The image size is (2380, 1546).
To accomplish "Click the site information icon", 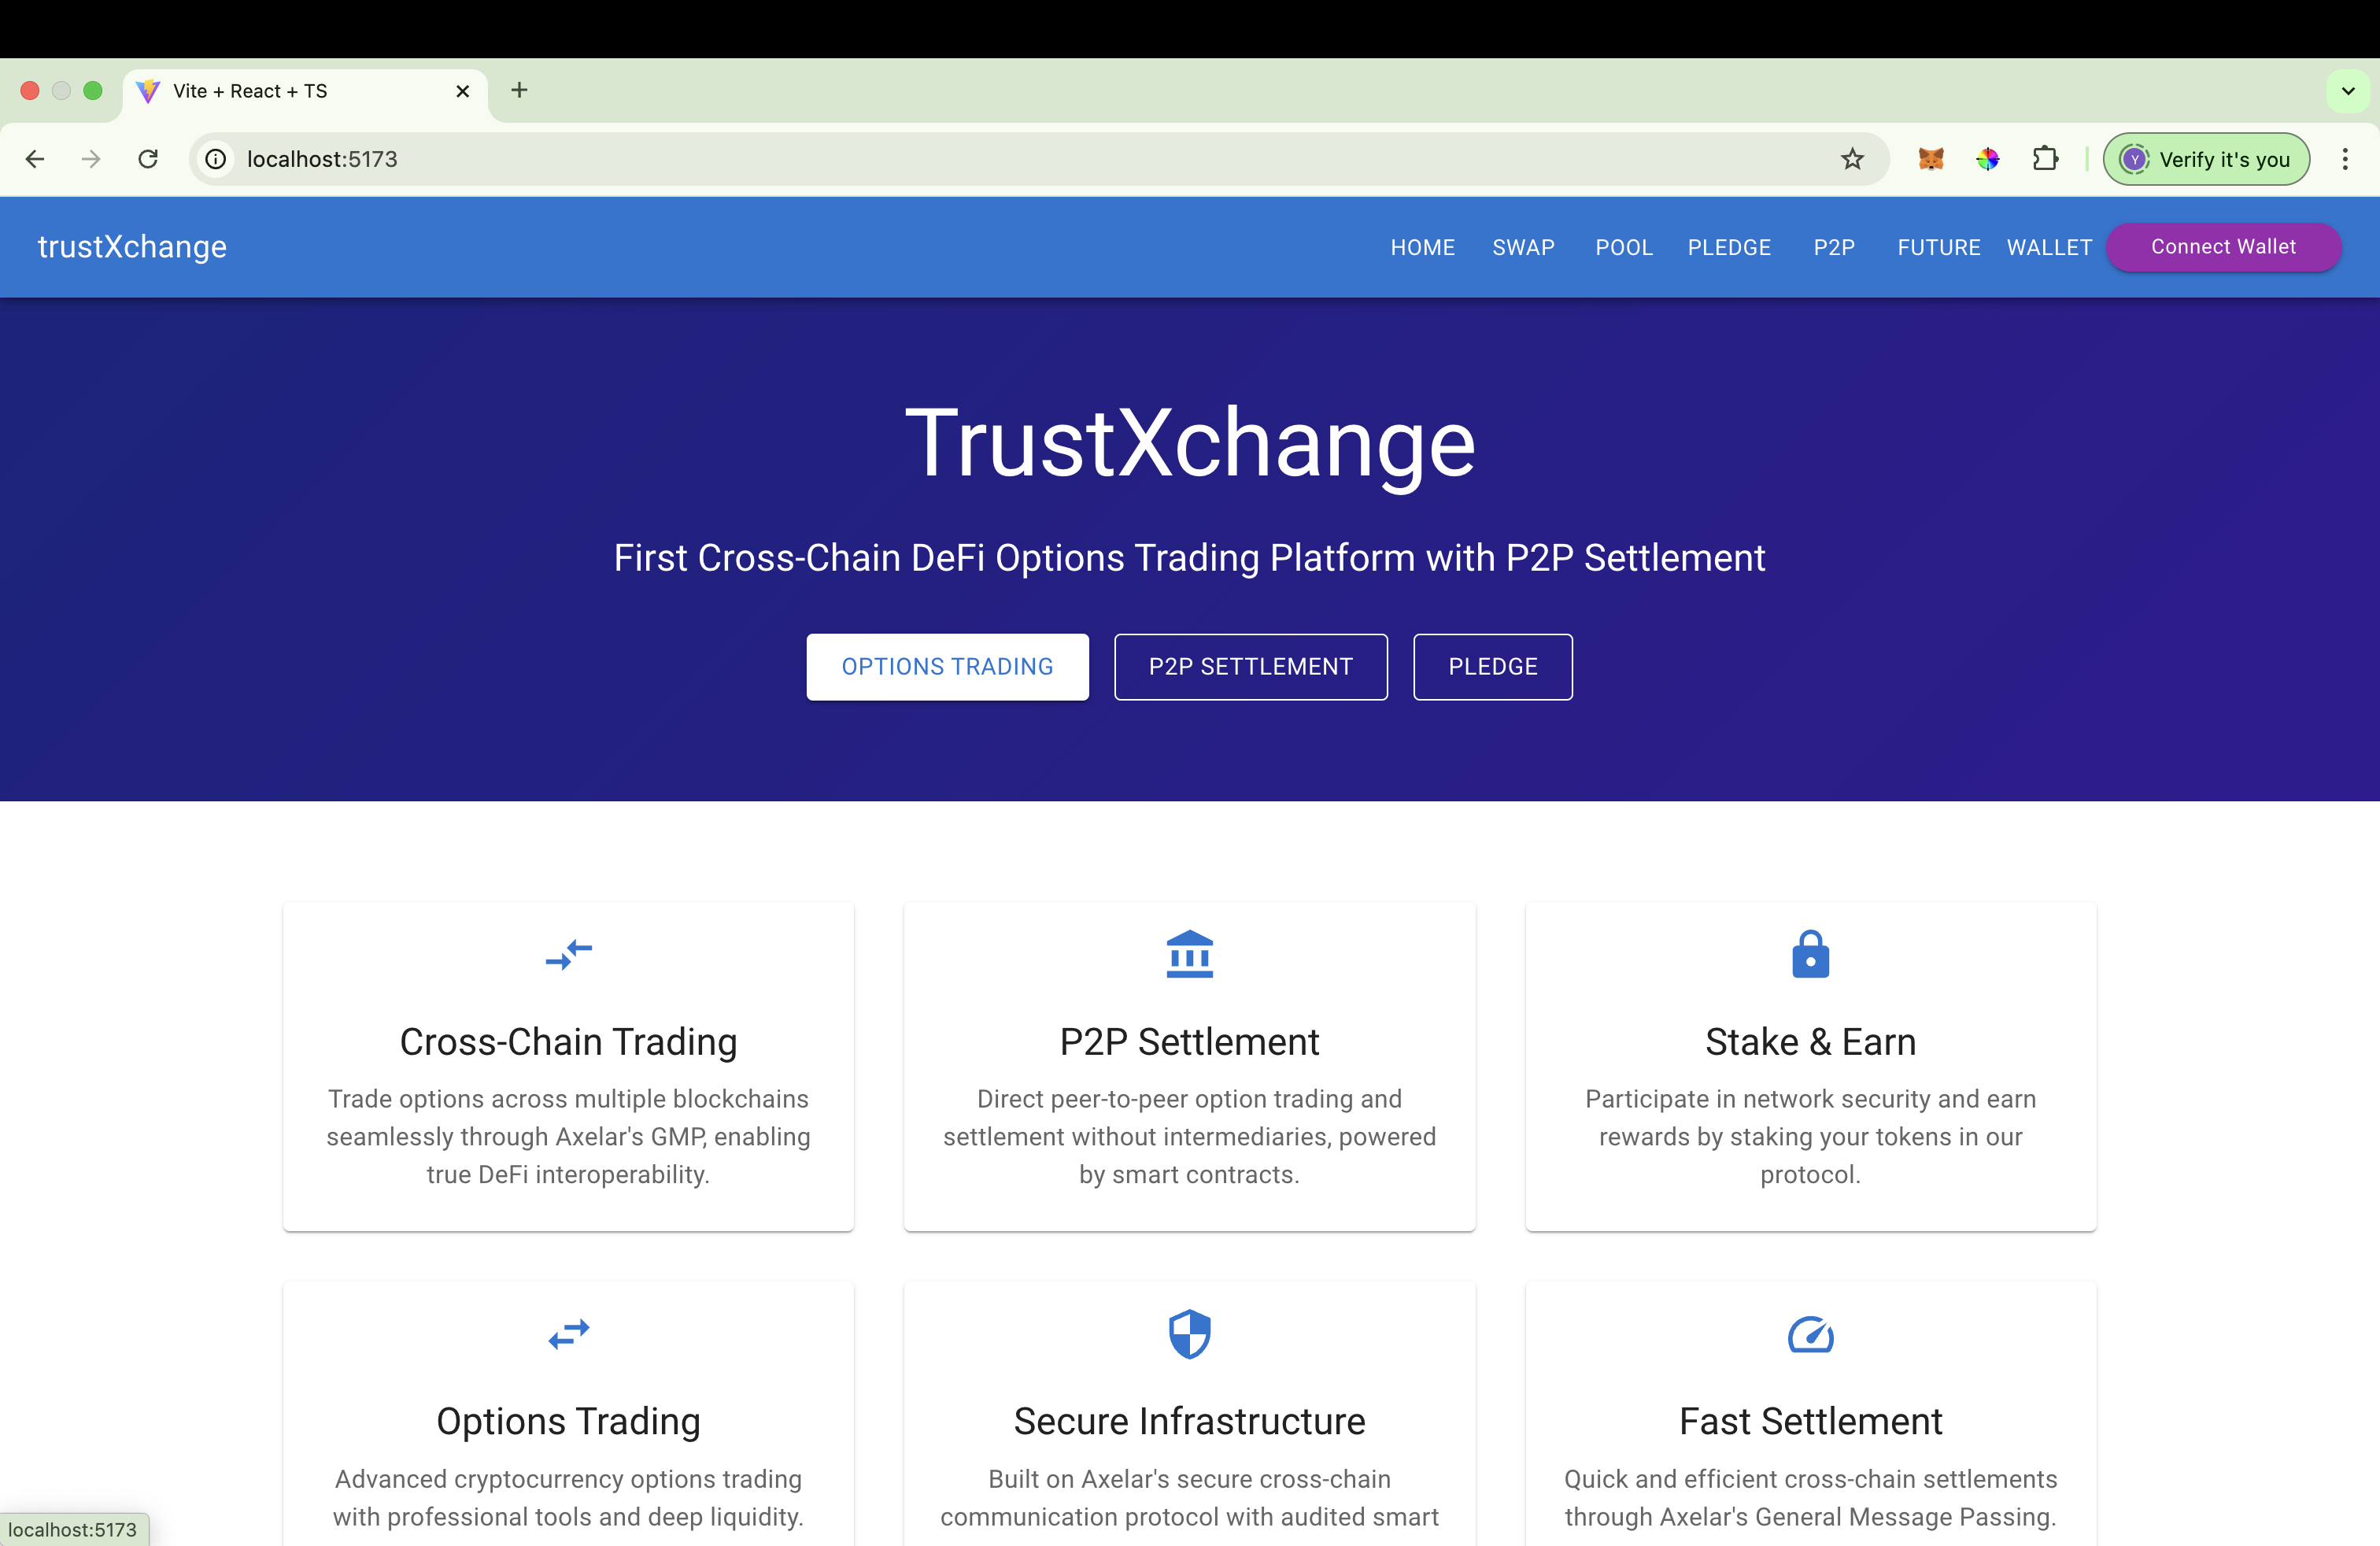I will tap(216, 159).
